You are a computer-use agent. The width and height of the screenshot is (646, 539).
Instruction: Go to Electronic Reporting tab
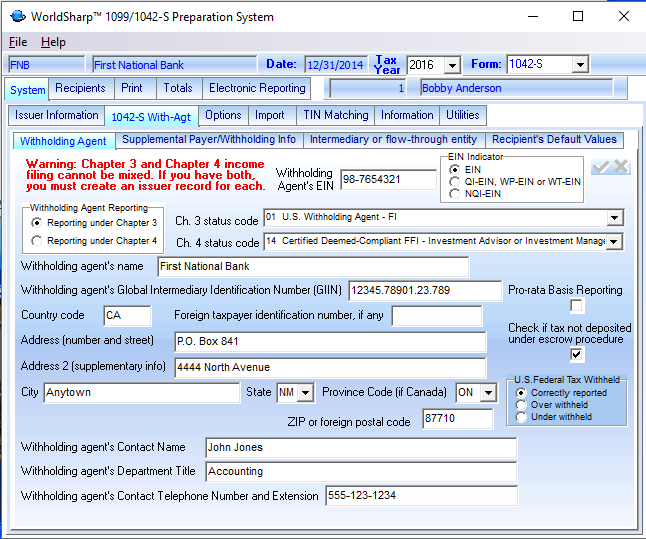pos(257,88)
